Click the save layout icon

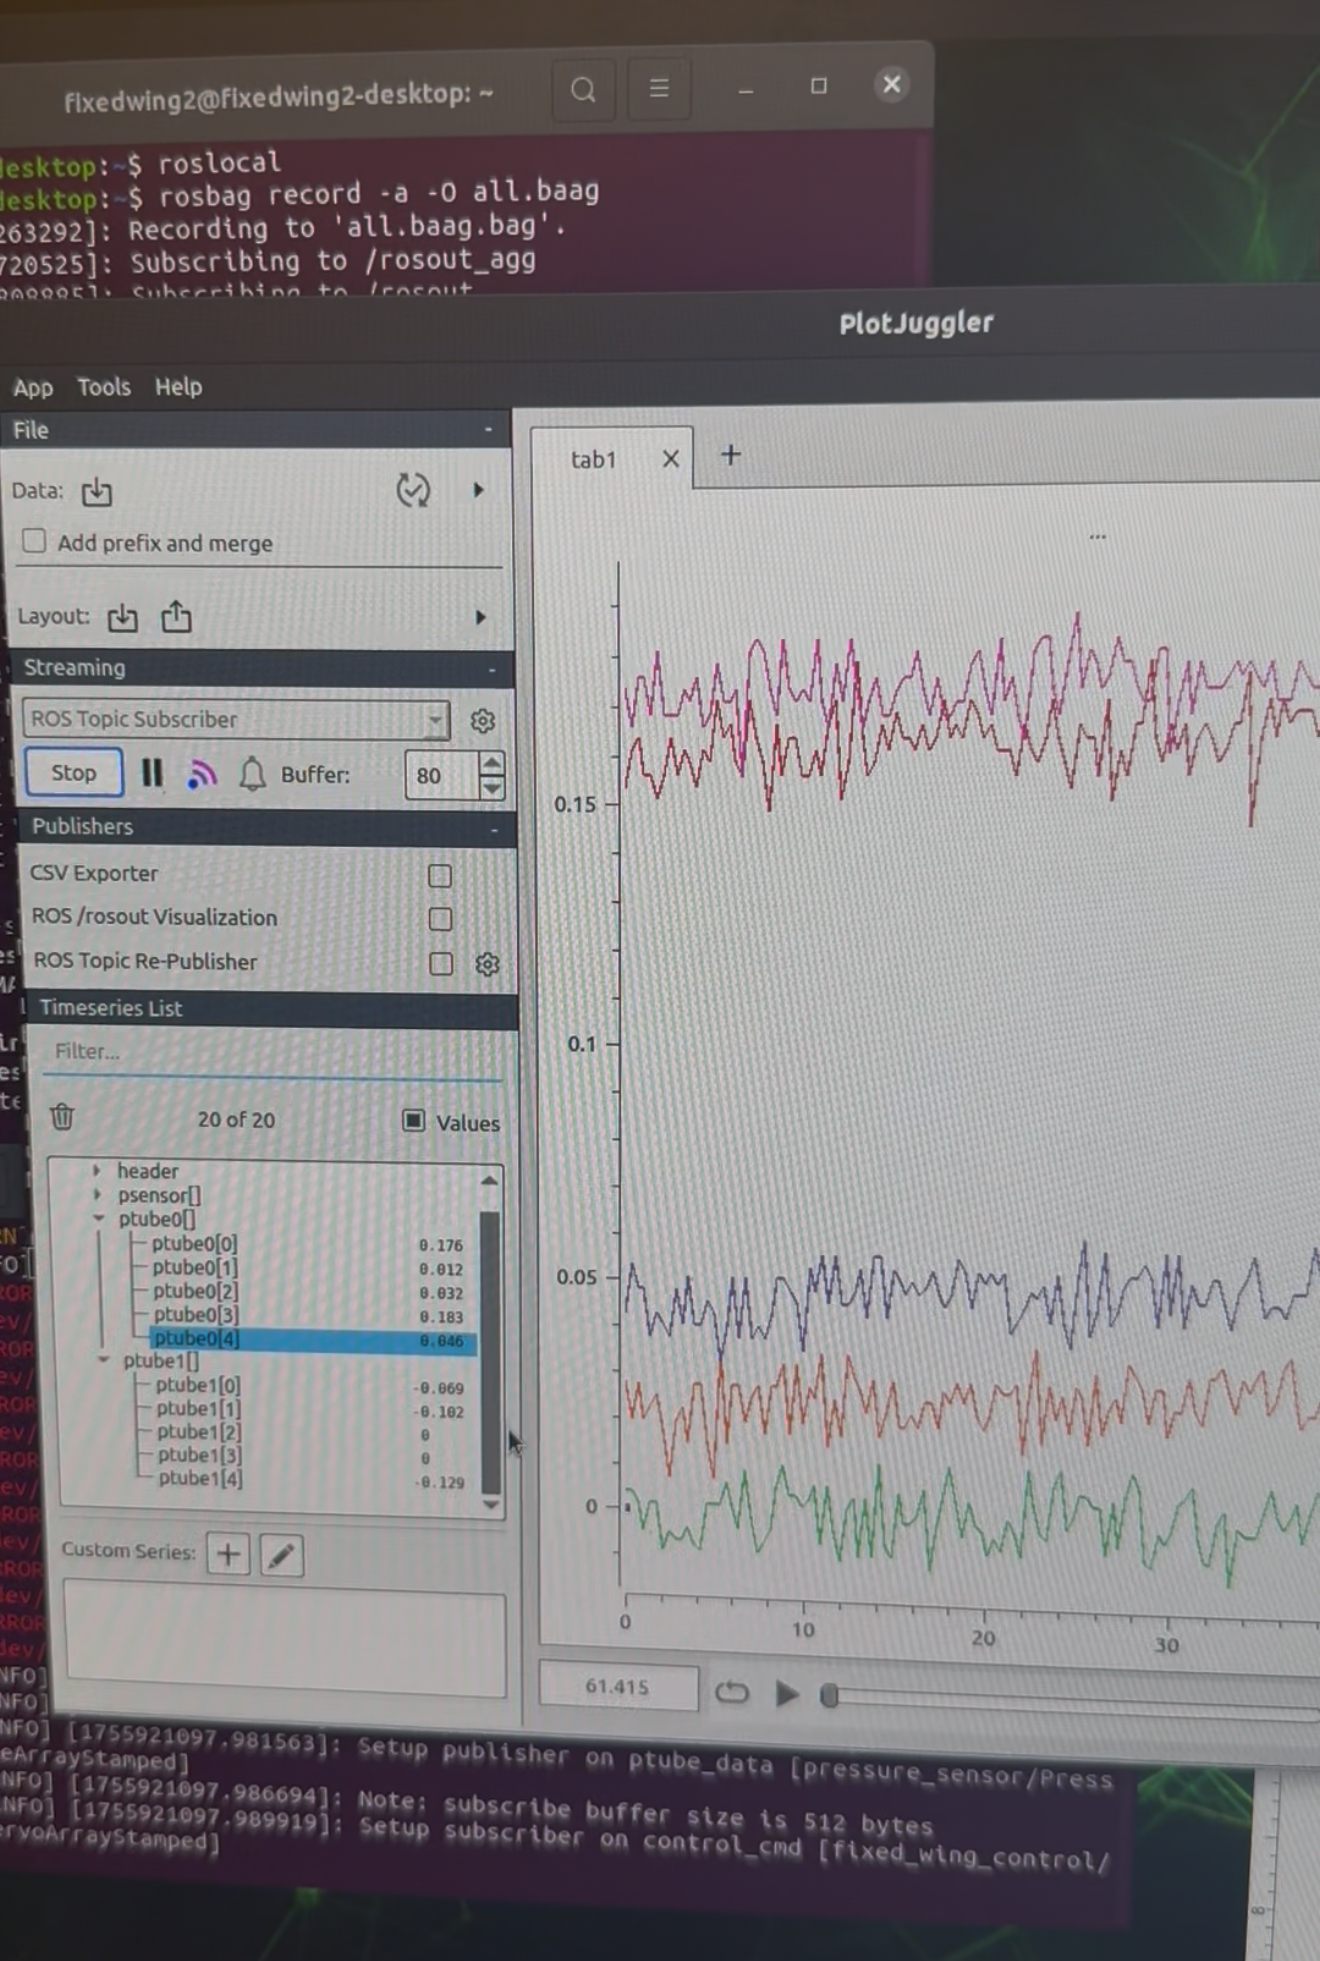pyautogui.click(x=176, y=617)
